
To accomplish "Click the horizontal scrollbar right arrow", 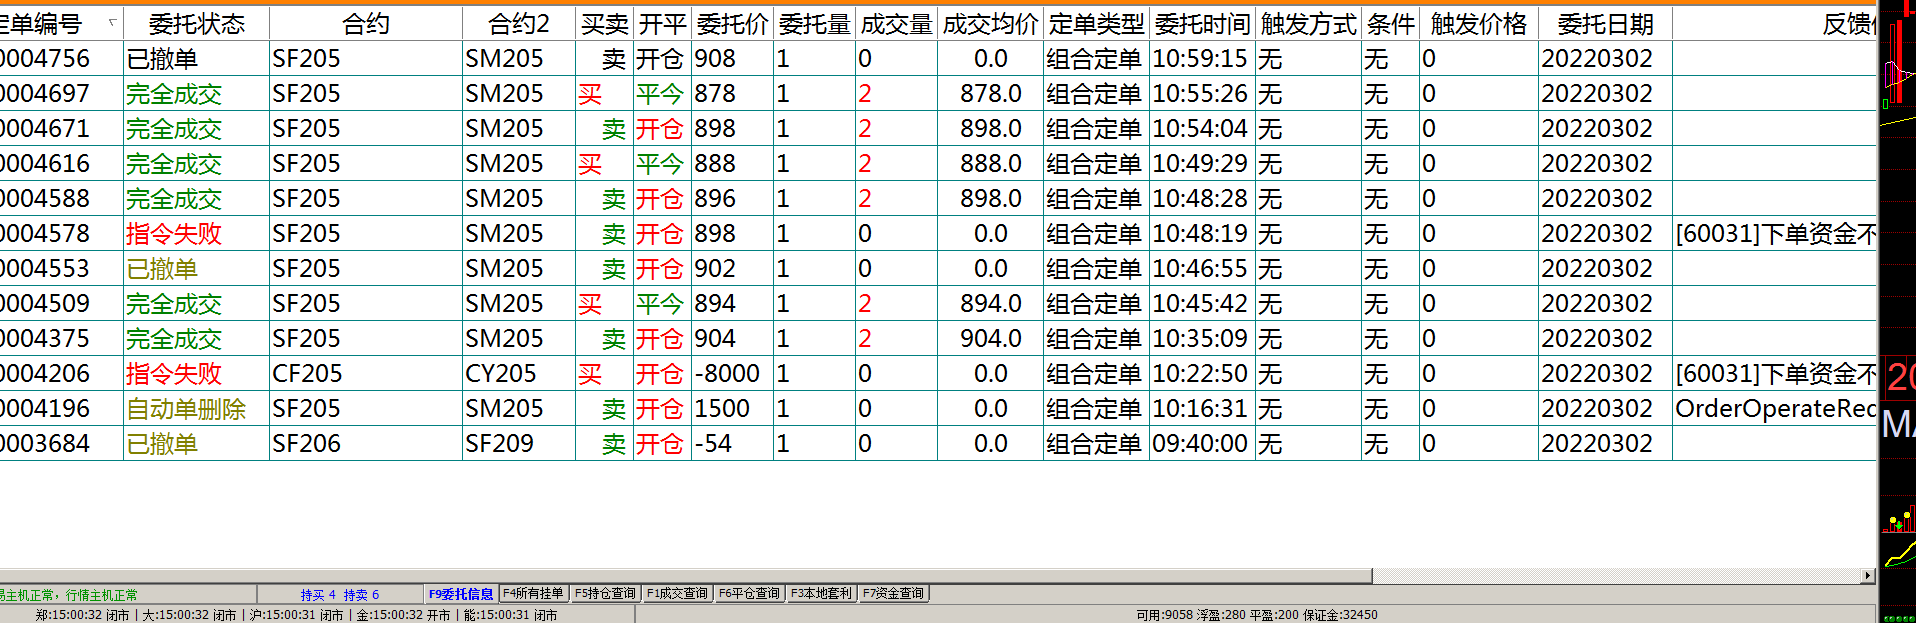I will point(1867,576).
